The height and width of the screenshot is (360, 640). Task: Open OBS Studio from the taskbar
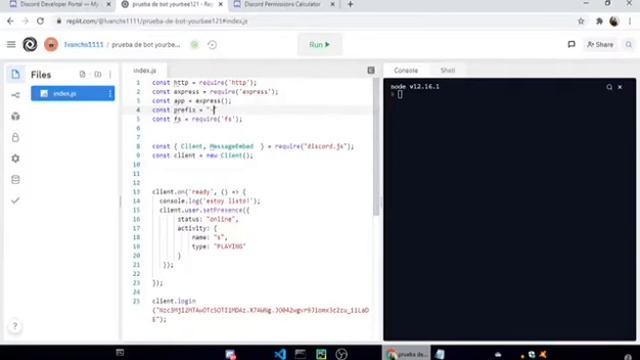341,354
